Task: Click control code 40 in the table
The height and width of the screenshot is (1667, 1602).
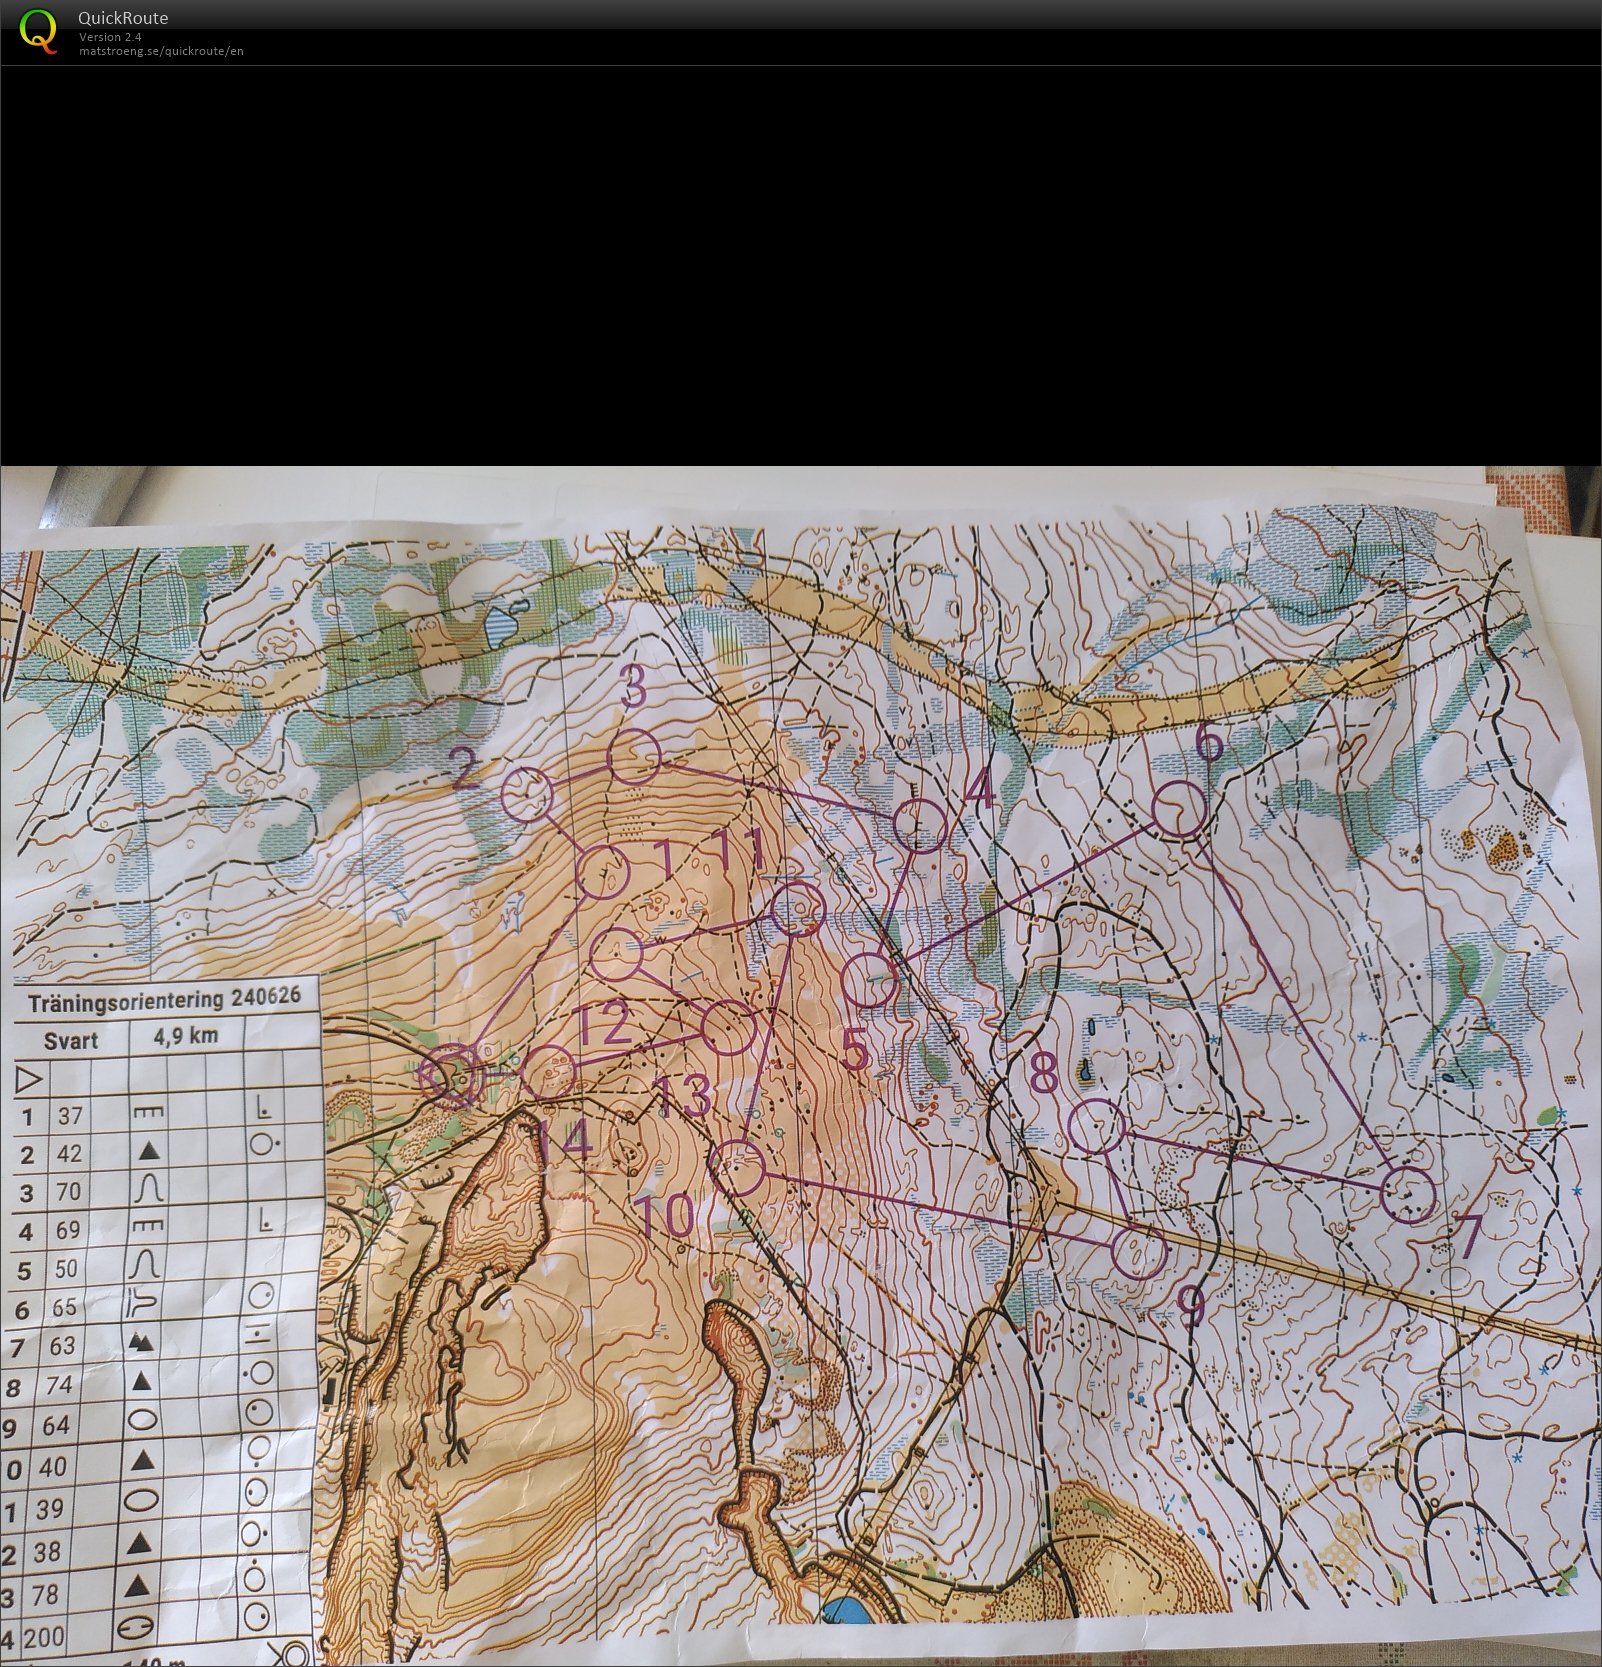Action: 53,1467
